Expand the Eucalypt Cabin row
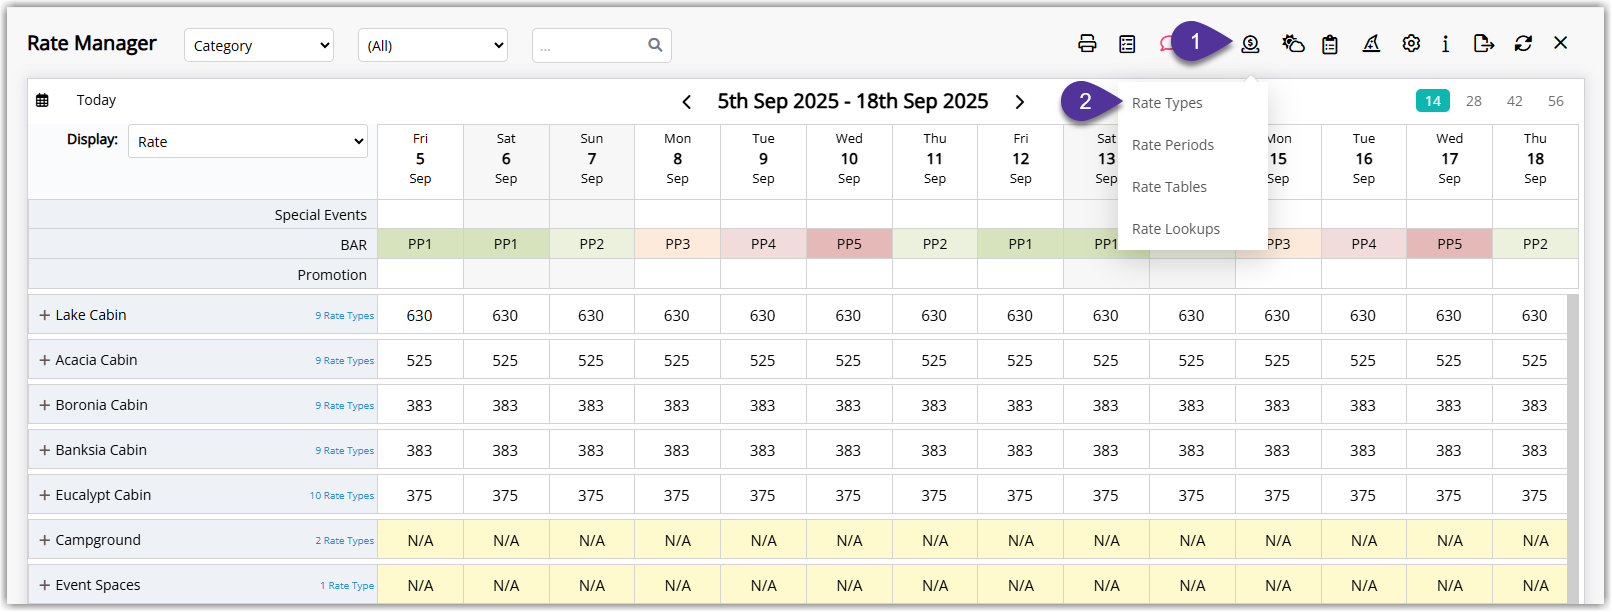 point(44,495)
